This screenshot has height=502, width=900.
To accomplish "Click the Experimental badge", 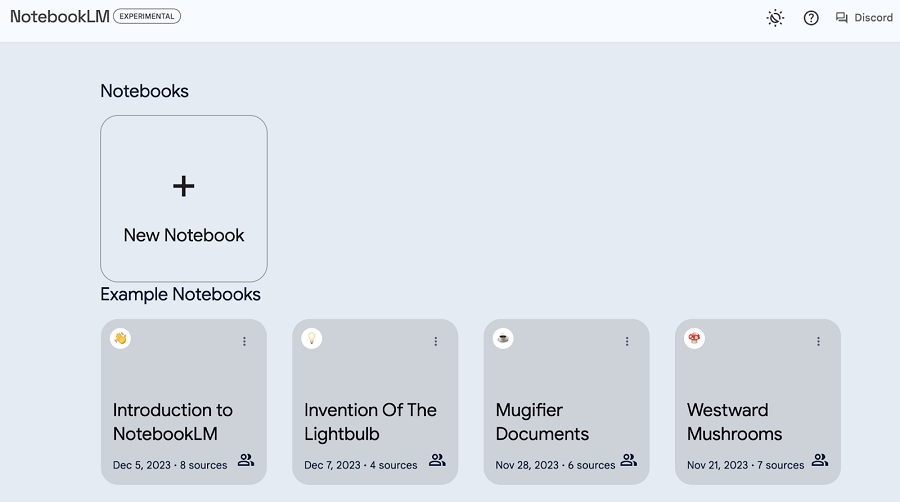I will pos(147,16).
